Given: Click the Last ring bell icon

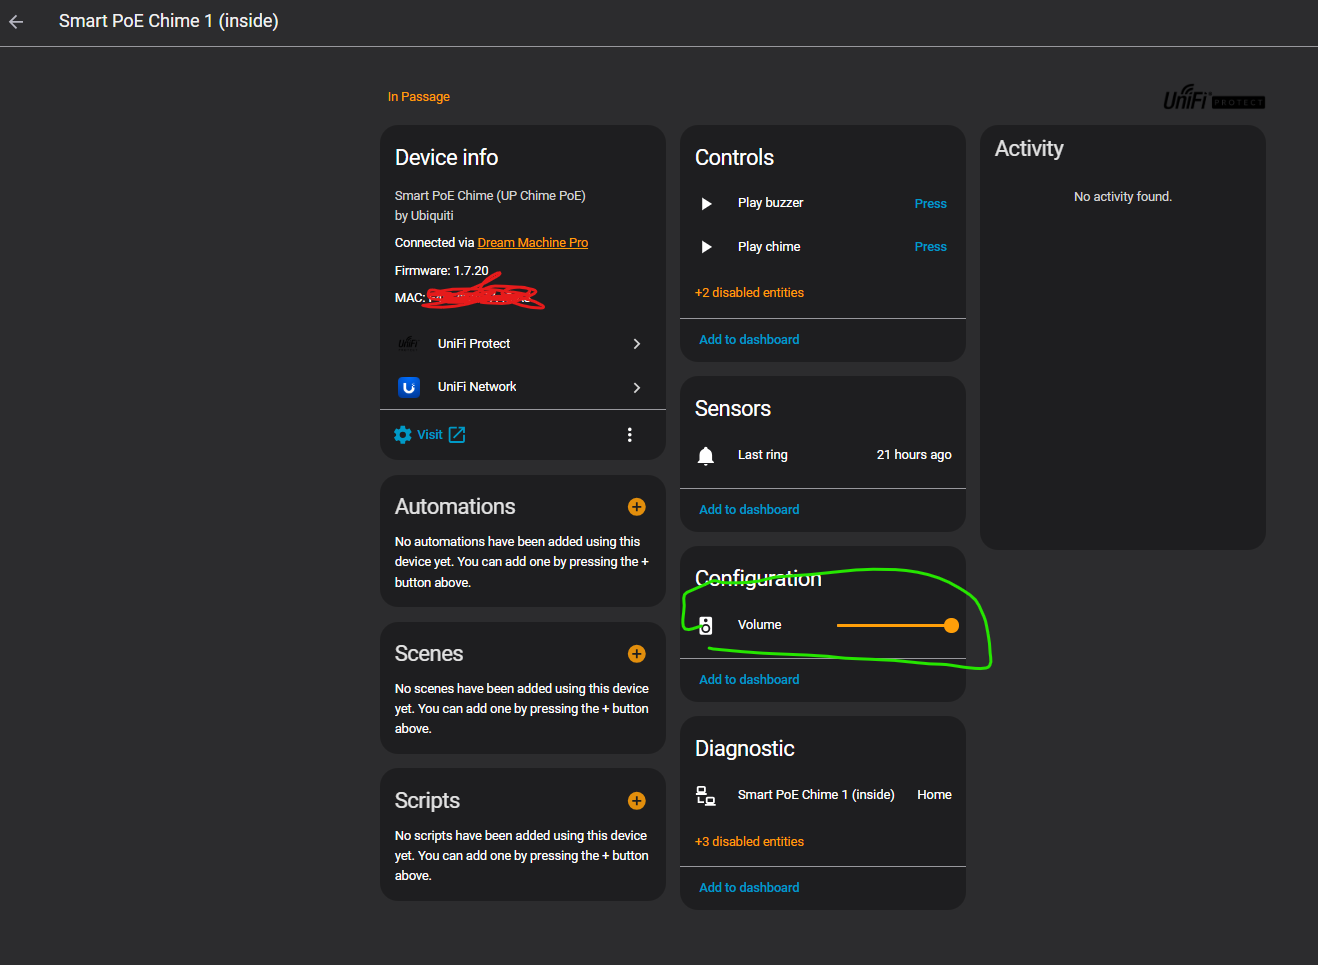Looking at the screenshot, I should (706, 456).
